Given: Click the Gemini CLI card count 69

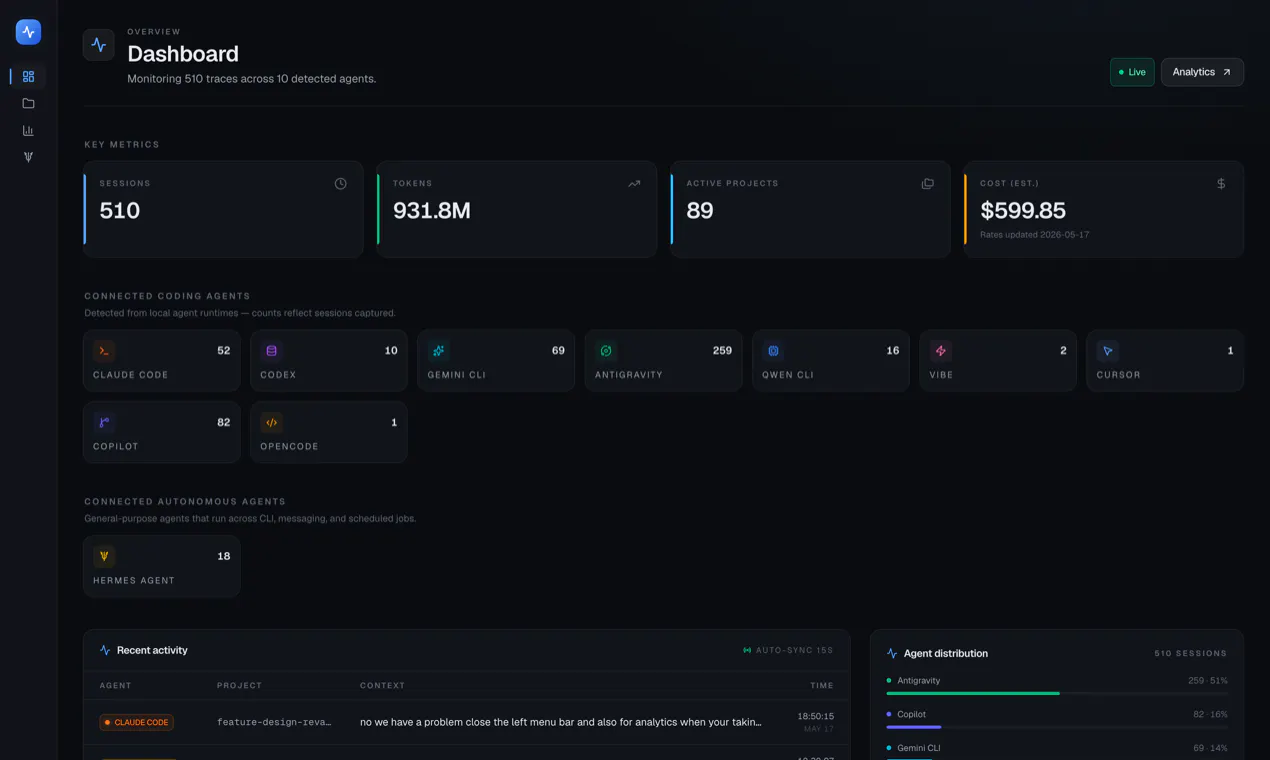Looking at the screenshot, I should click(x=558, y=351).
